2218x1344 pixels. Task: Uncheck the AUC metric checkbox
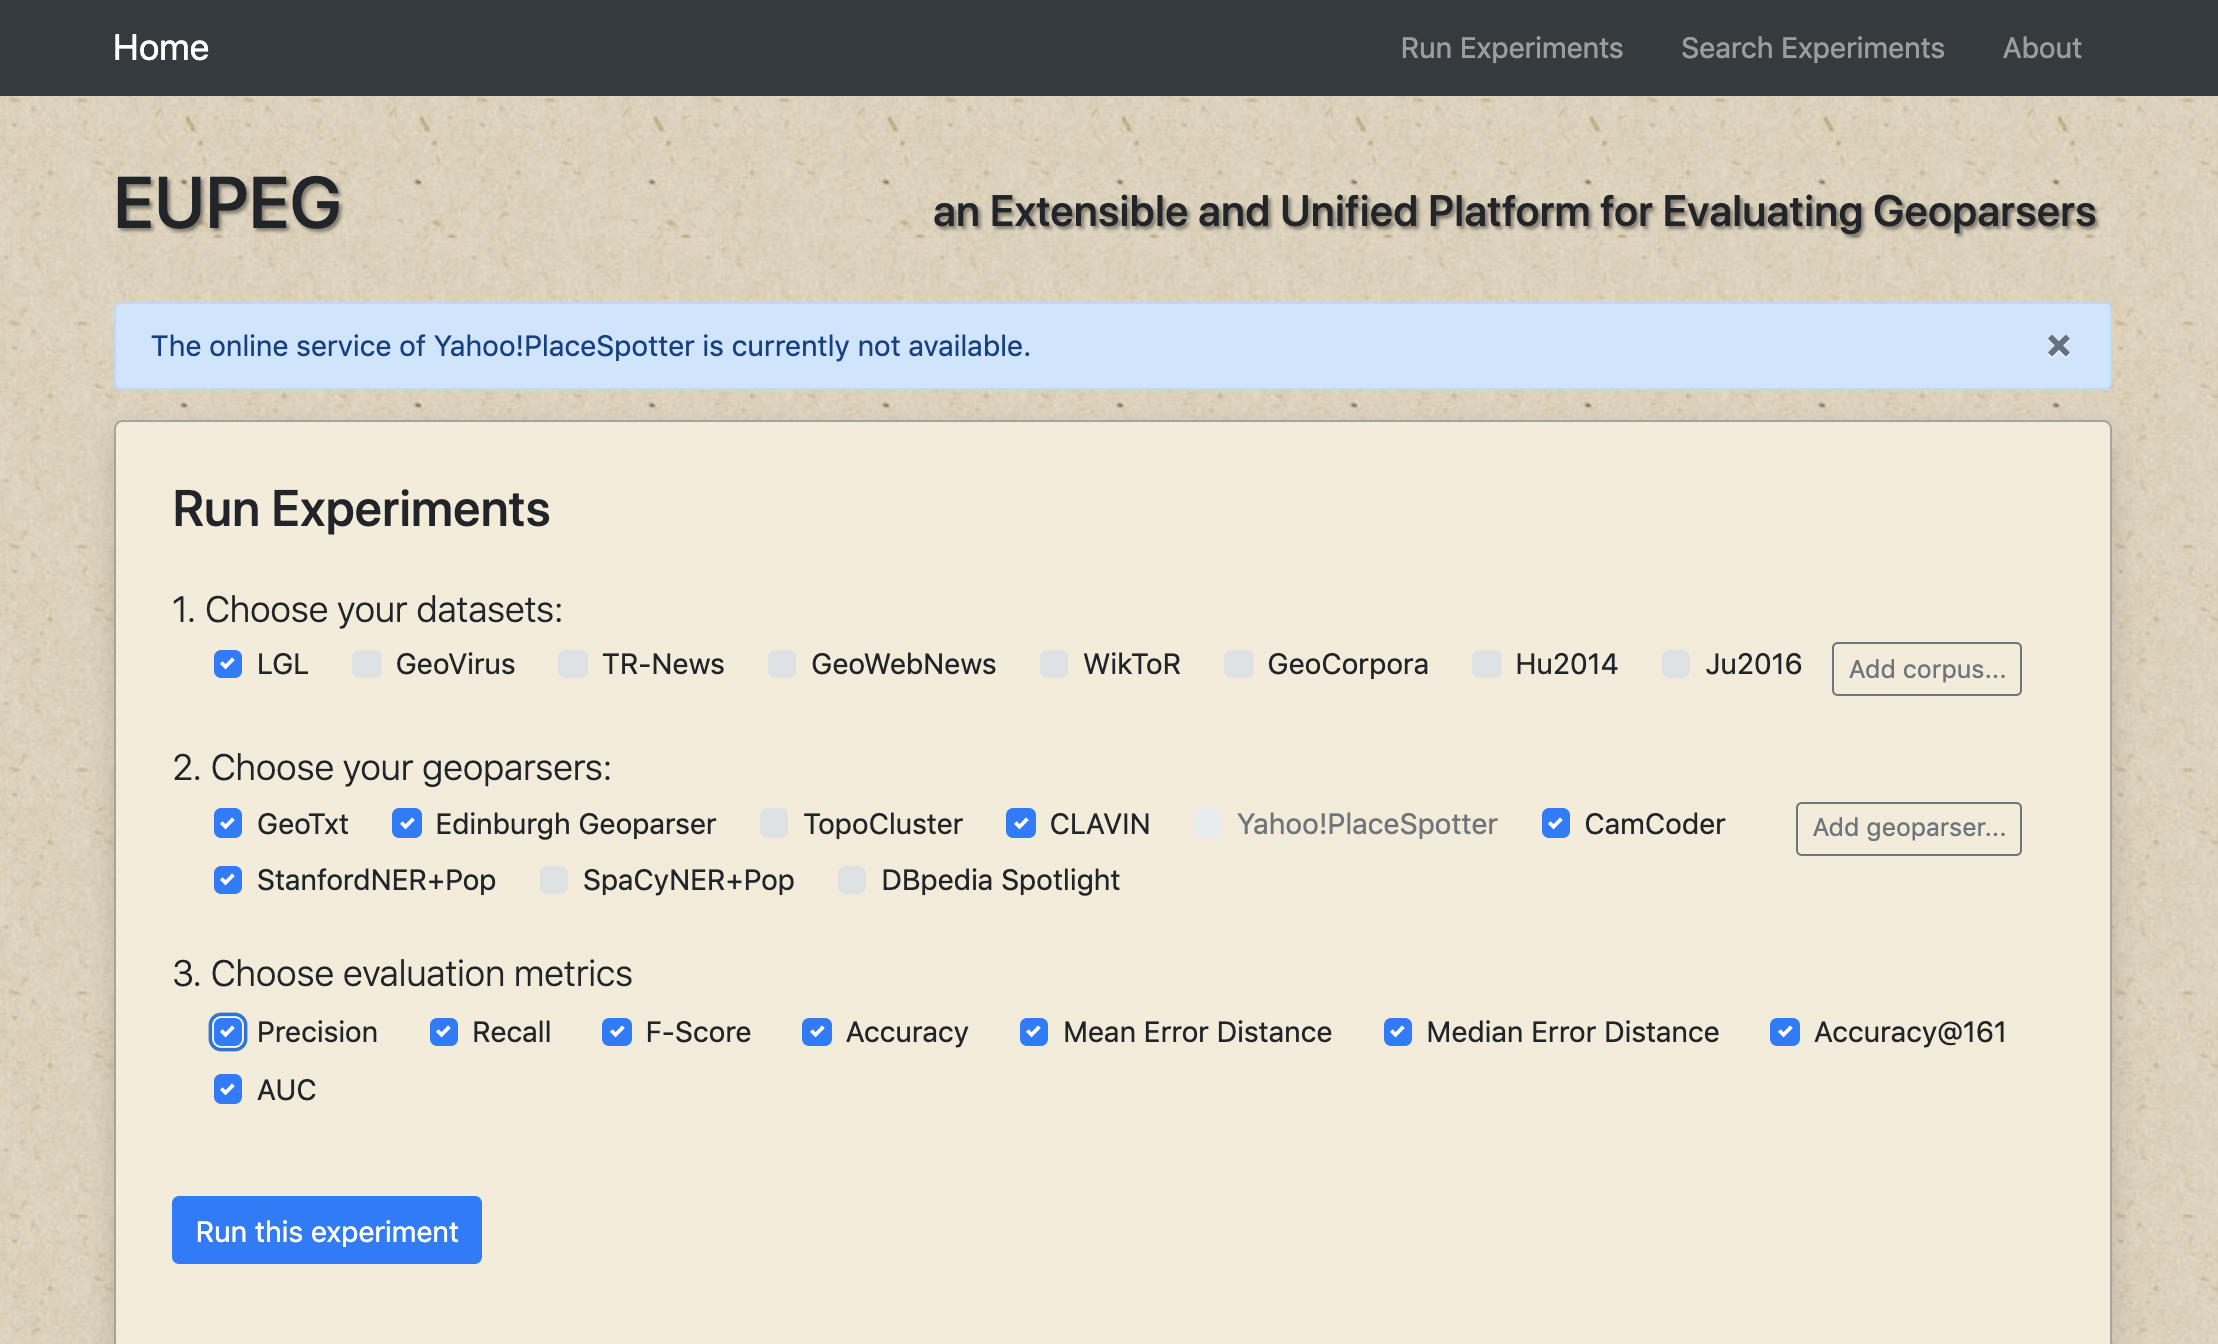tap(228, 1090)
